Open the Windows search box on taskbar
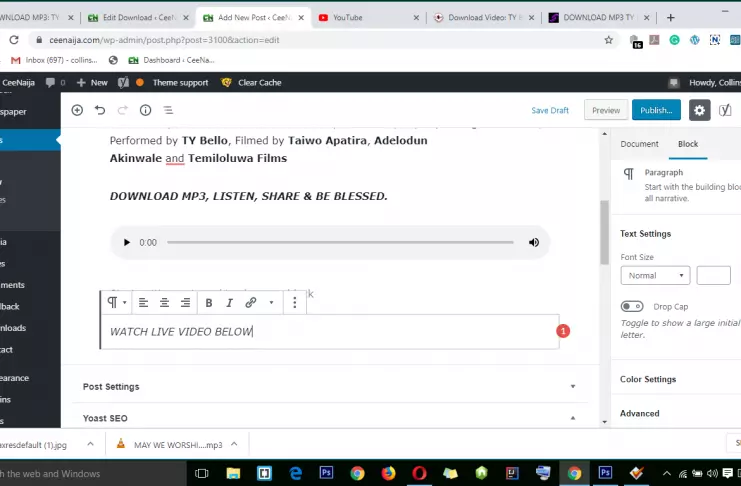The height and width of the screenshot is (486, 741). tap(93, 473)
